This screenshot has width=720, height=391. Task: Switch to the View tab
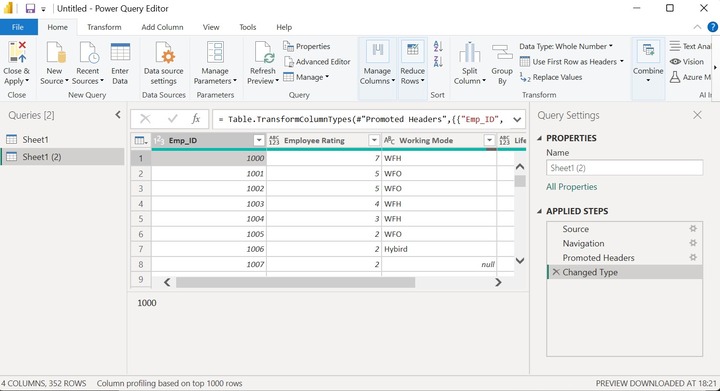[x=211, y=27]
